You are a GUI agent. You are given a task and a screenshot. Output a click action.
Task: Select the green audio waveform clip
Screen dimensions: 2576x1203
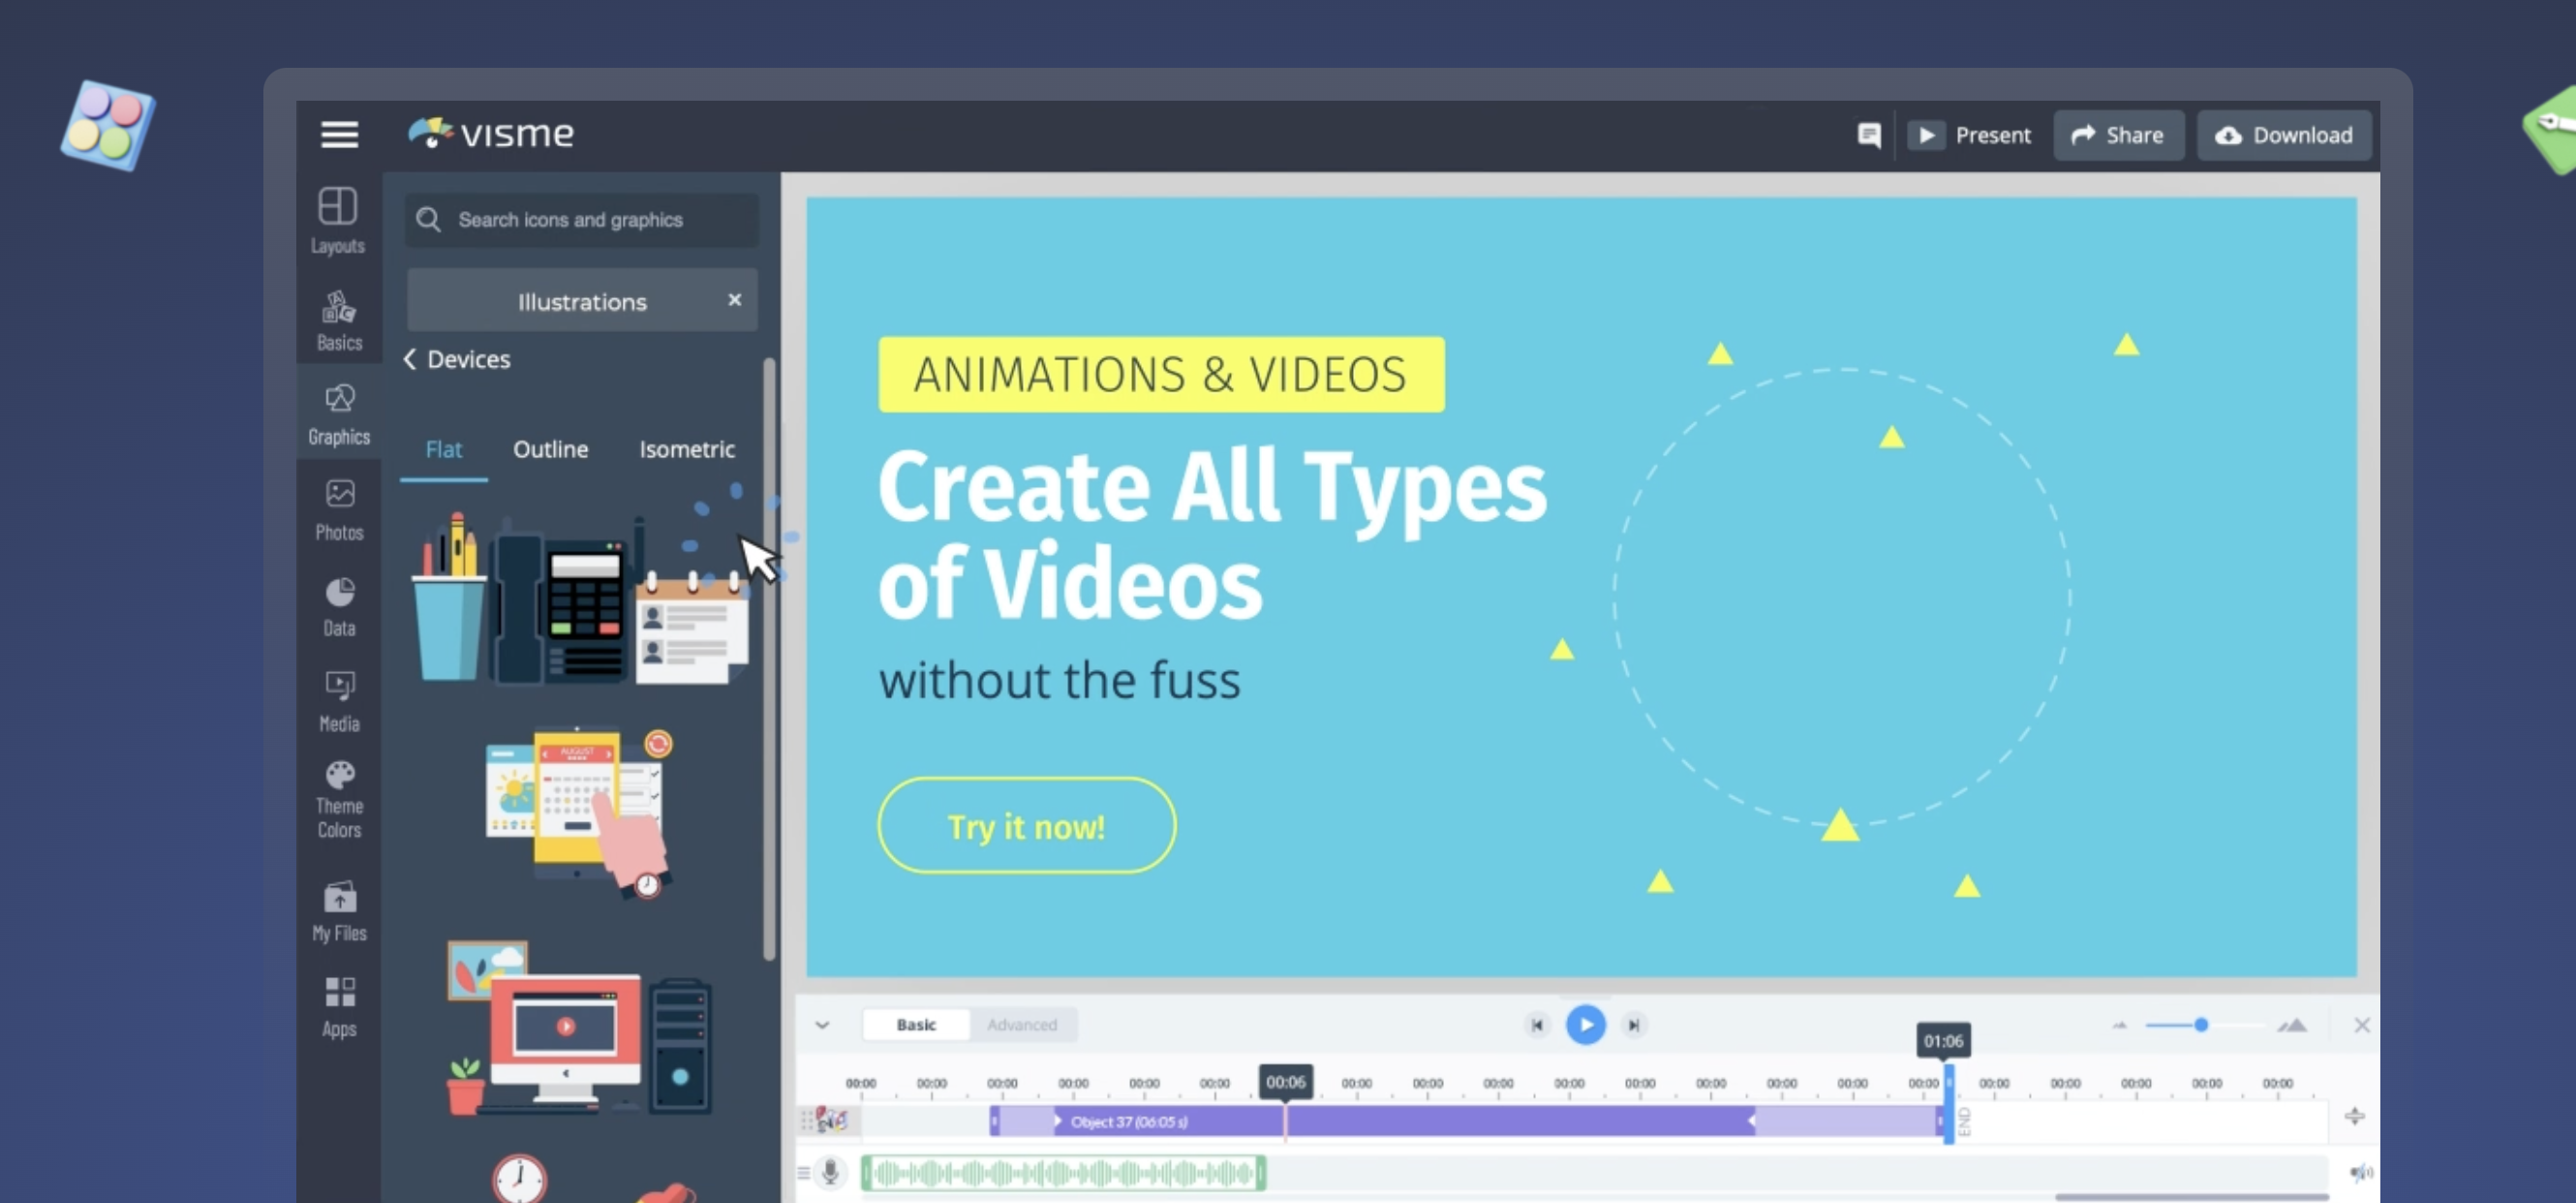[1064, 1172]
